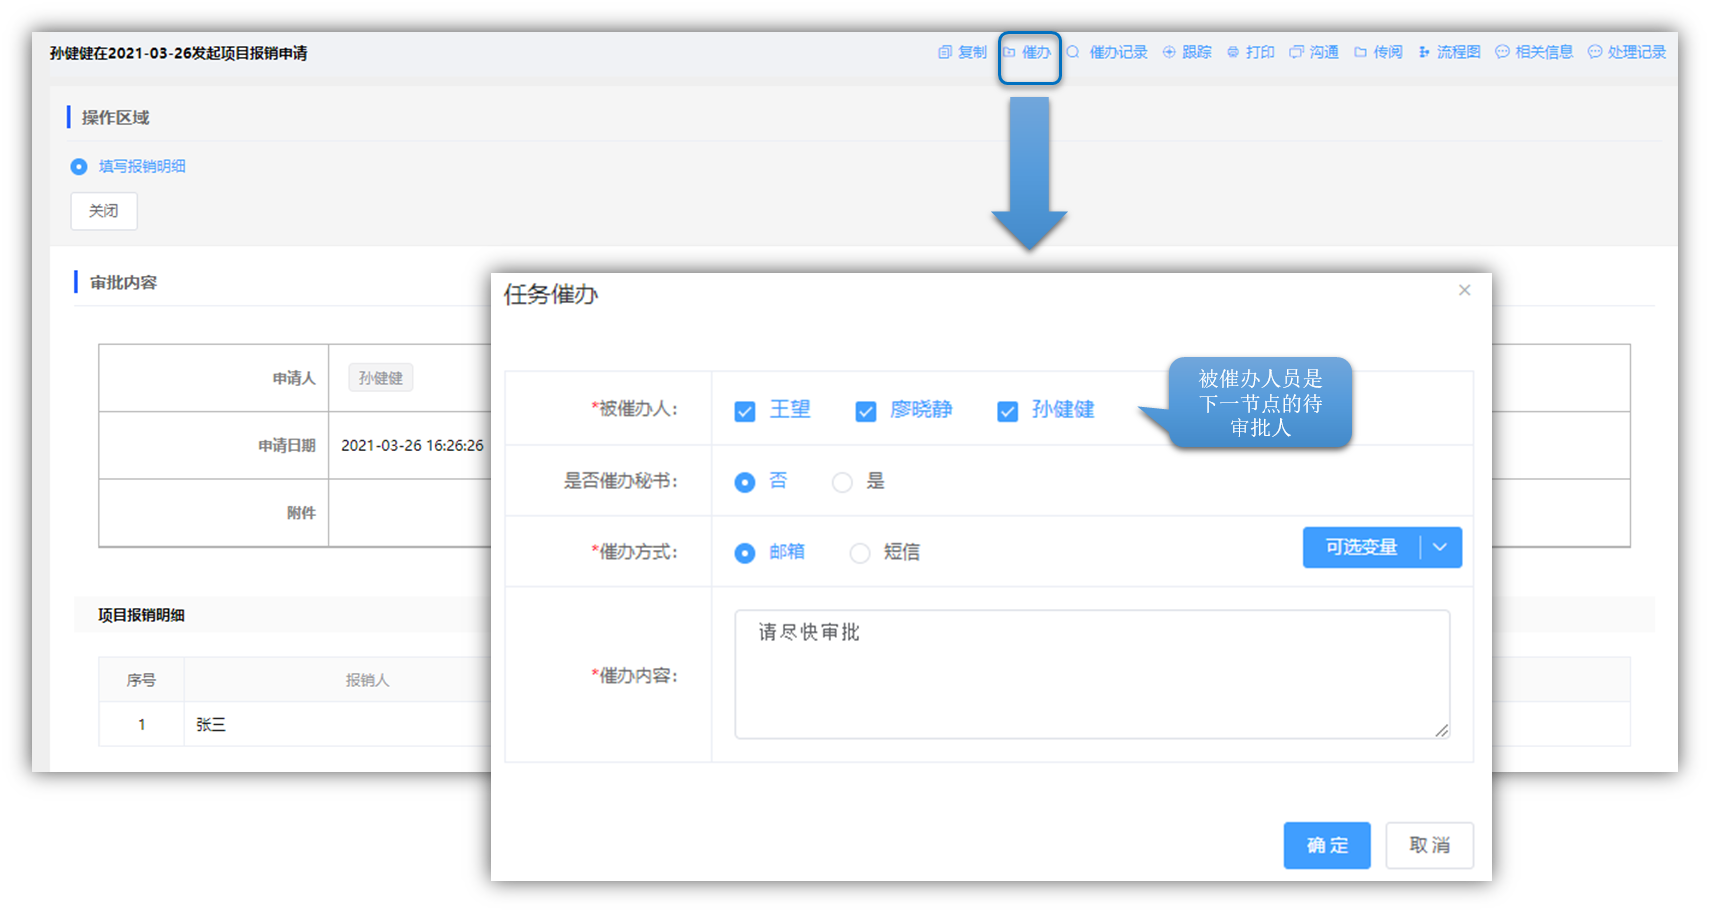Click the 跟踪 (track) icon

(1169, 52)
